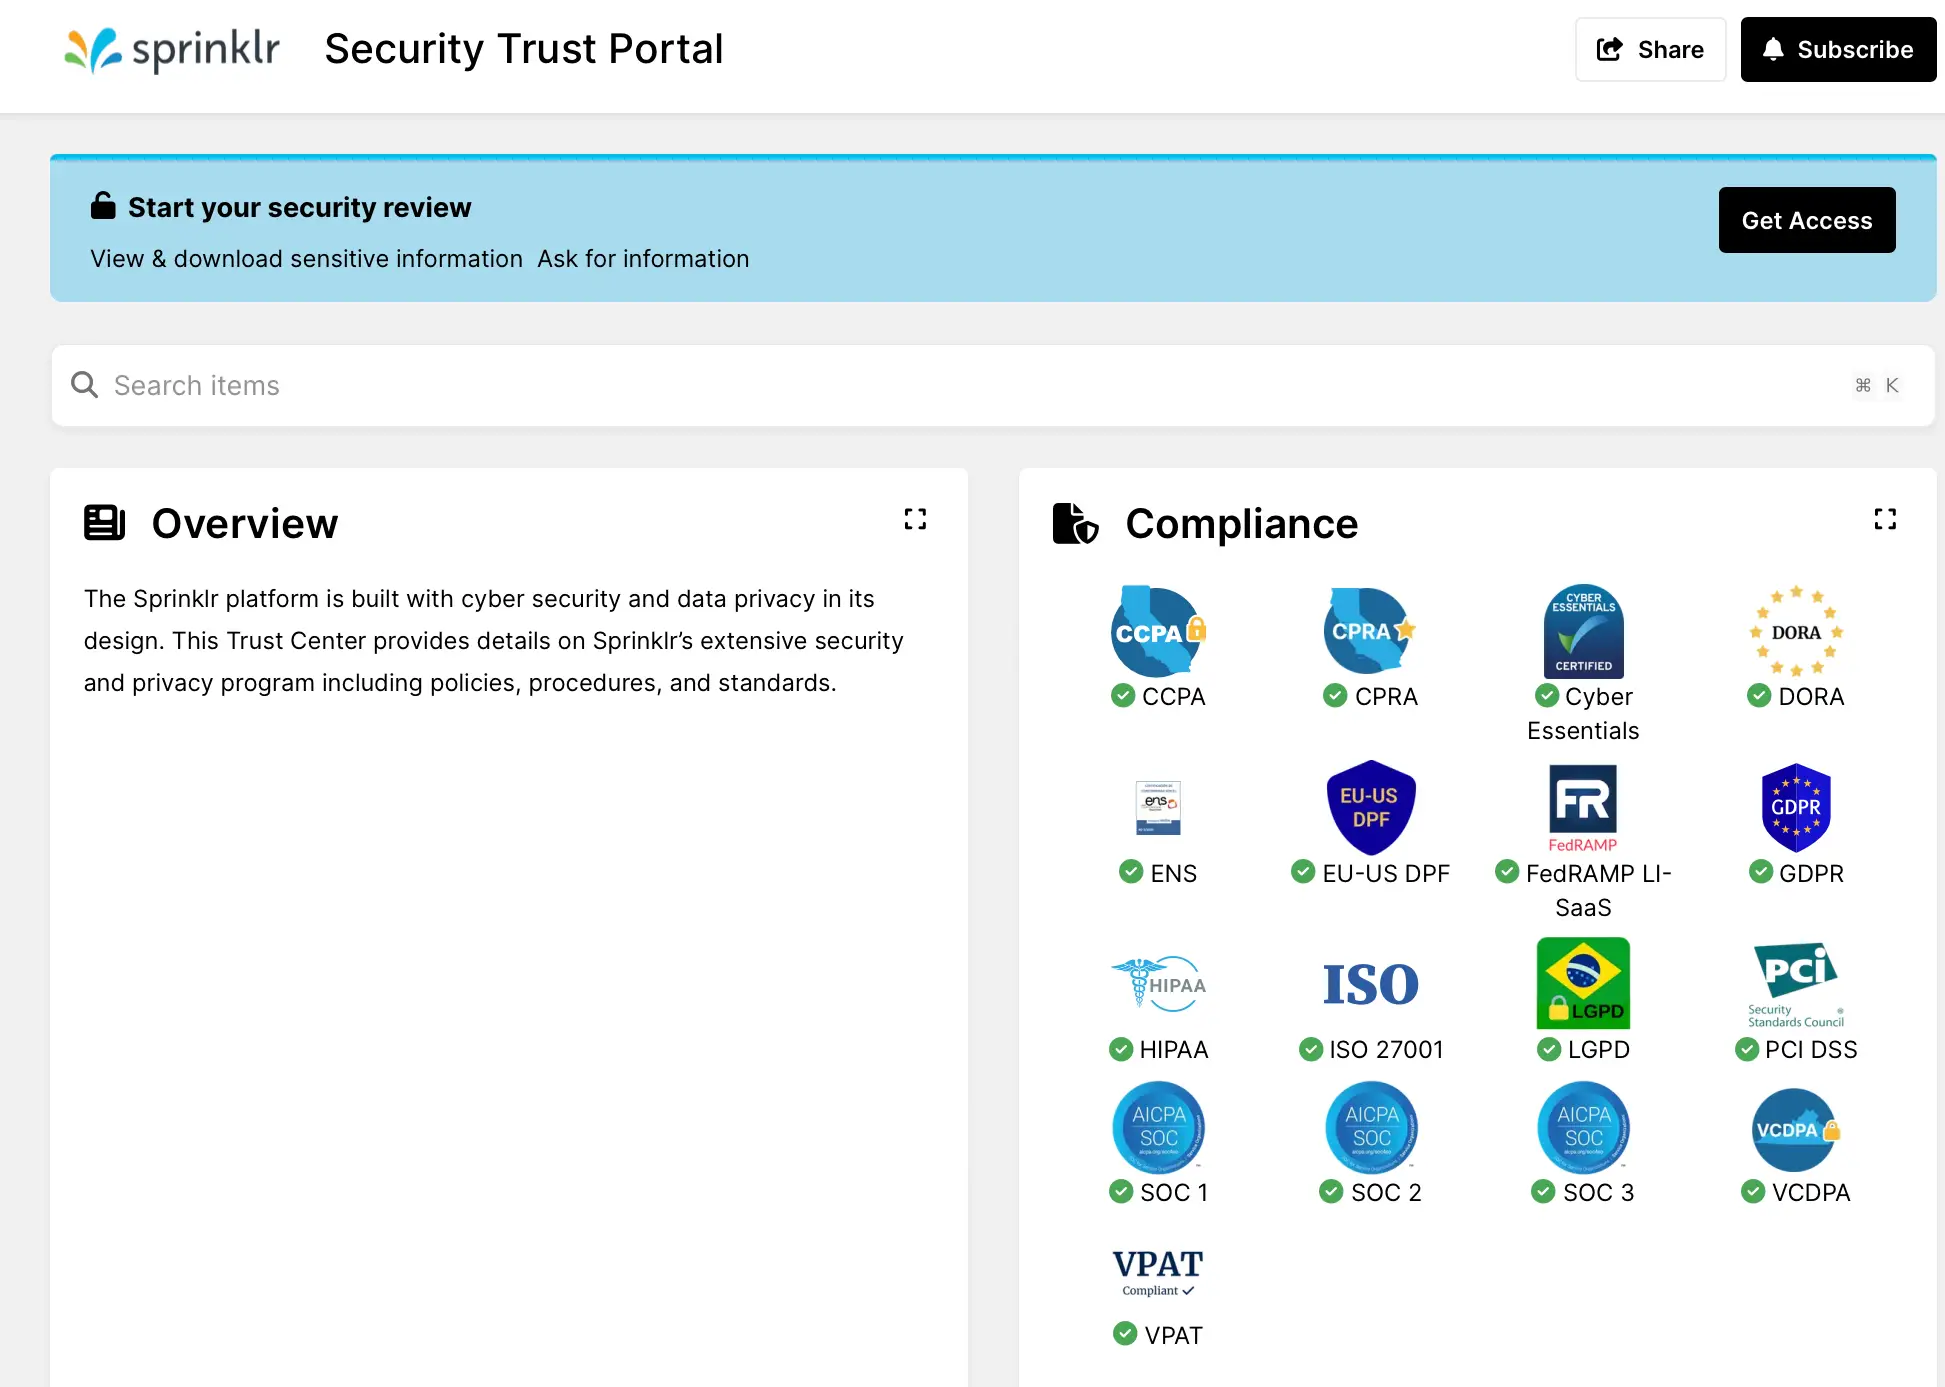Click inside the Search items field

pyautogui.click(x=600, y=385)
